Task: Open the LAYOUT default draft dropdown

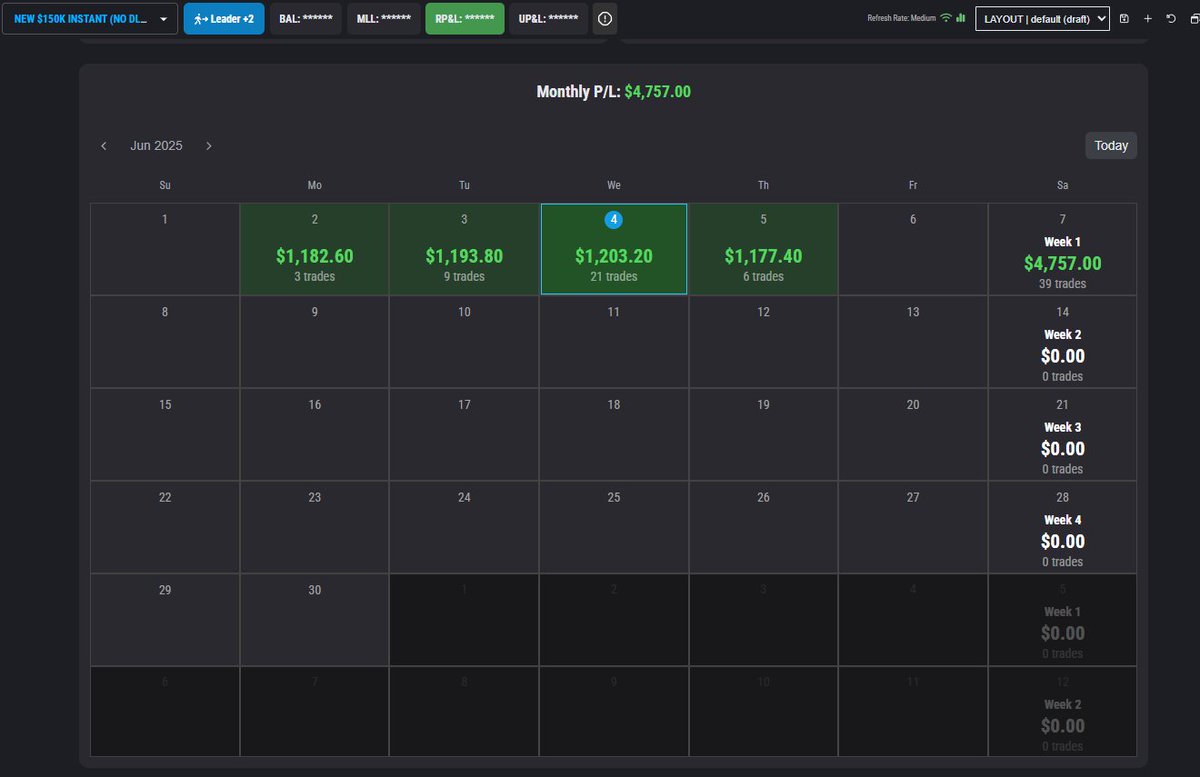Action: point(1042,18)
